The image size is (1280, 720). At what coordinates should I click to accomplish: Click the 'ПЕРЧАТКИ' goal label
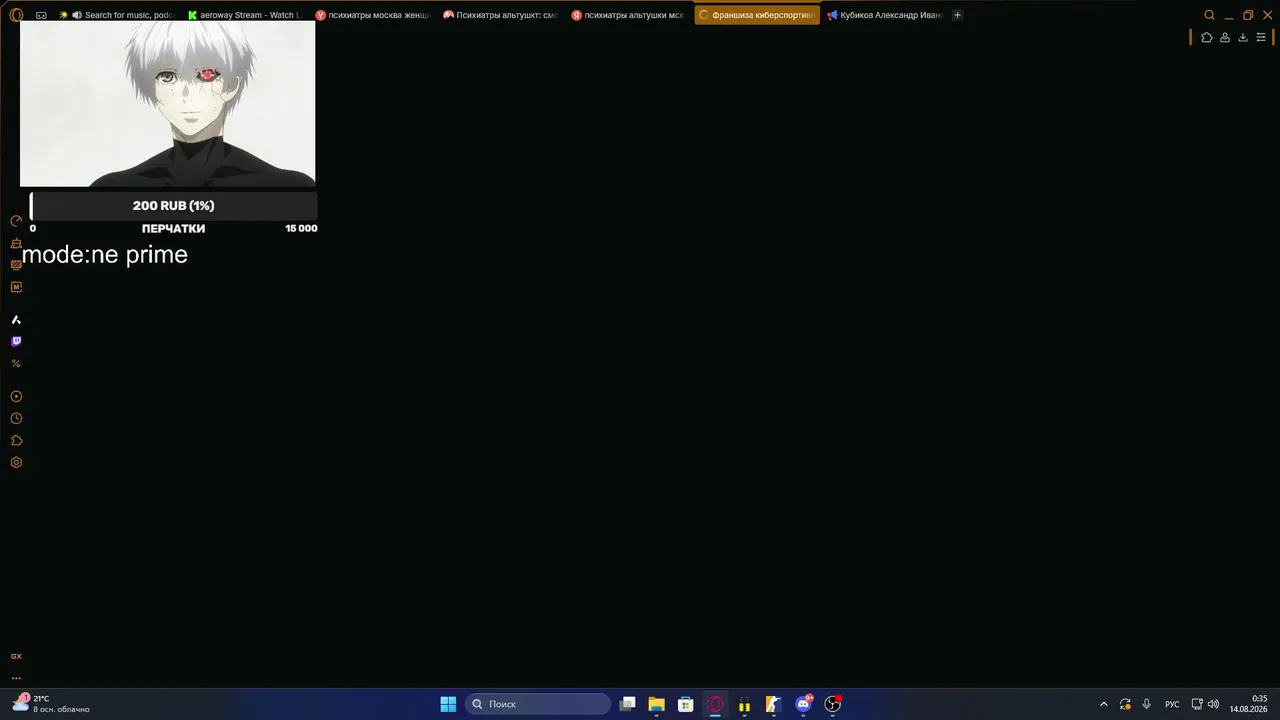(x=174, y=229)
